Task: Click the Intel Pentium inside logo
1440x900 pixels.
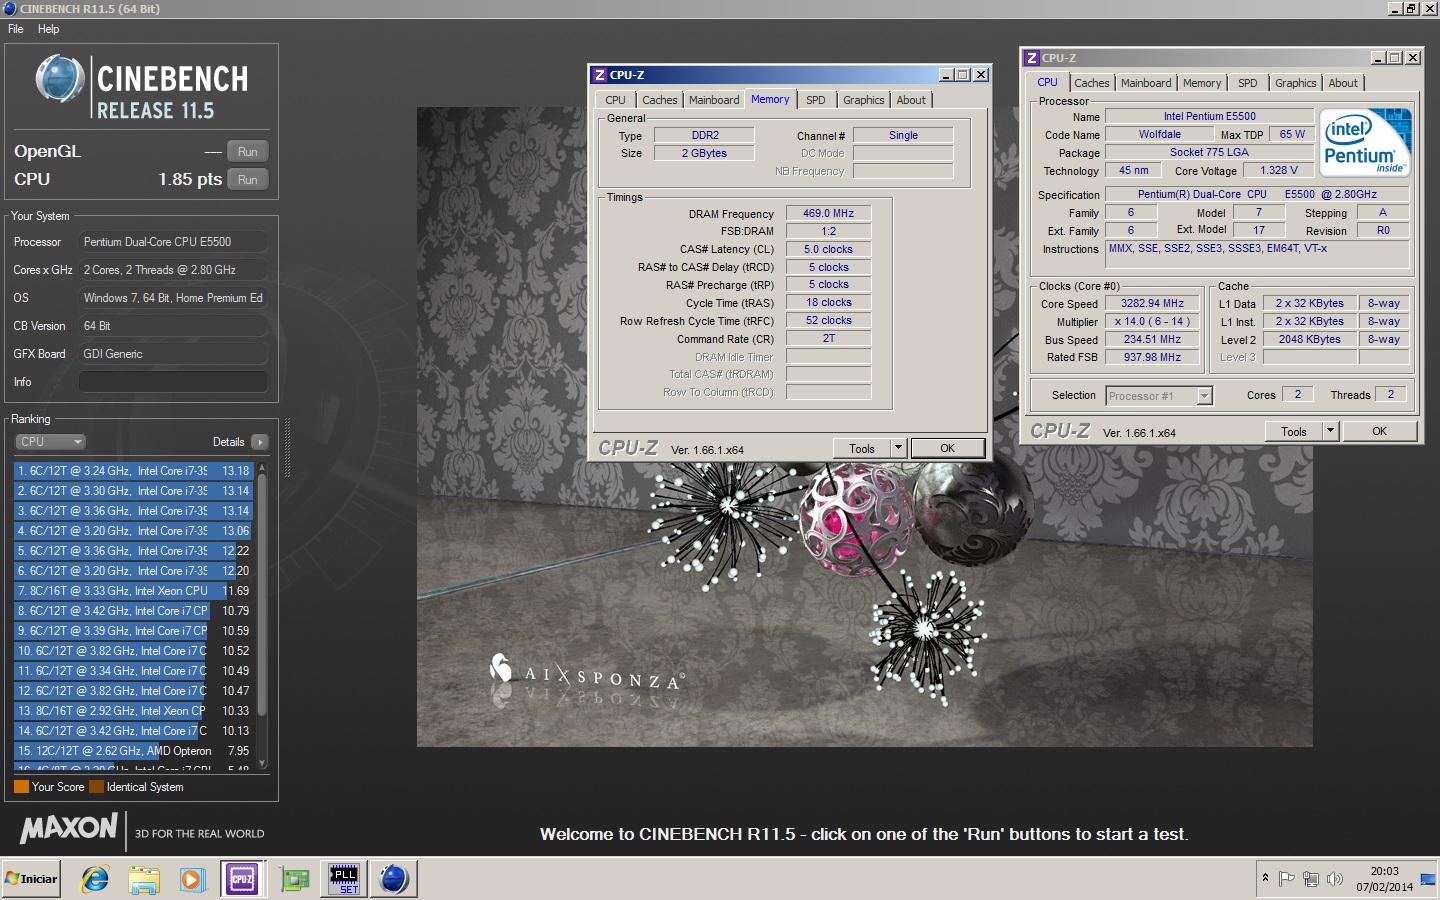Action: [x=1366, y=142]
